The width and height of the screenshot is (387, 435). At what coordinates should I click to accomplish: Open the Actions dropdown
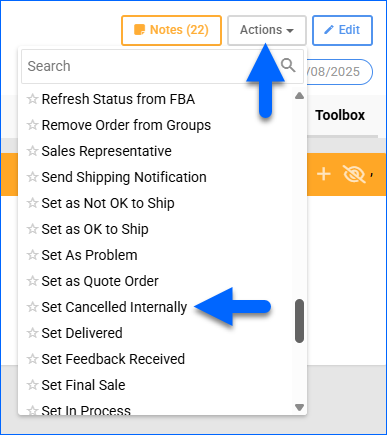267,30
